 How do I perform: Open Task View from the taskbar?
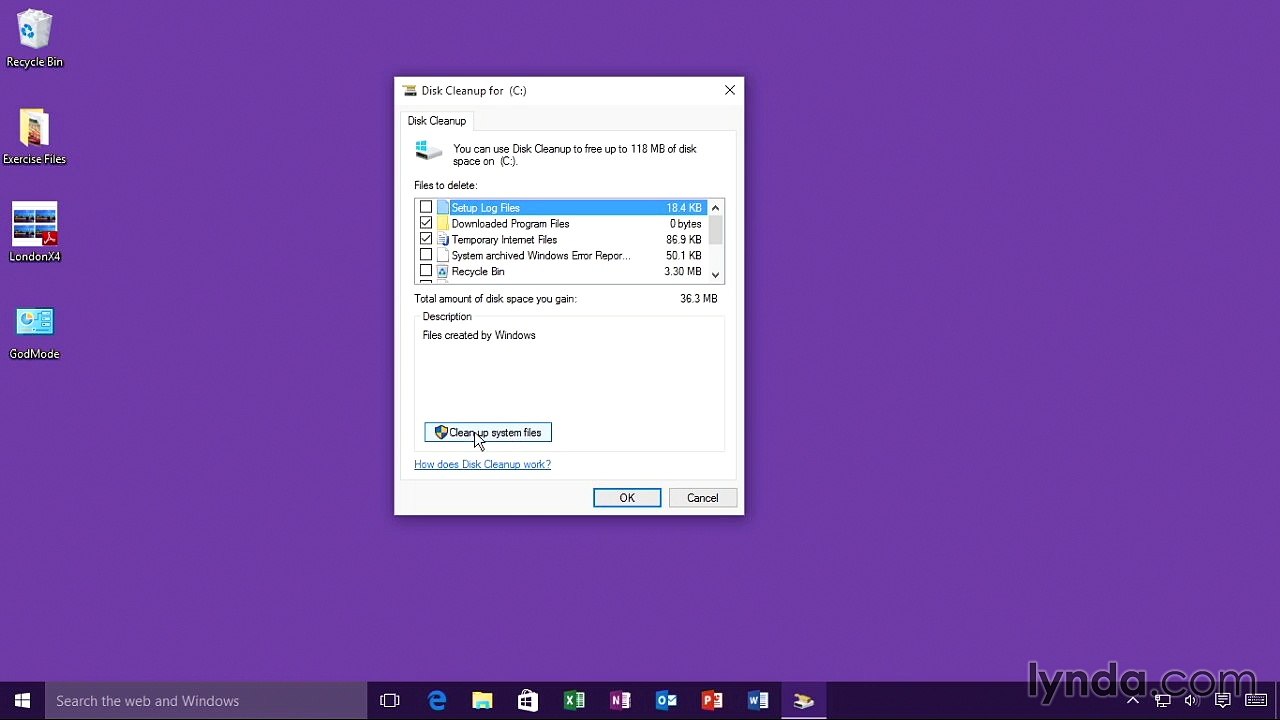click(390, 701)
